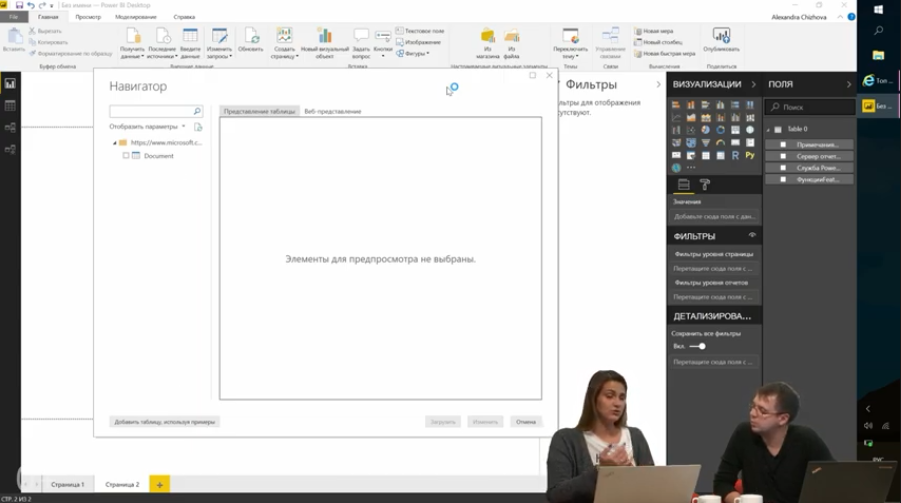Image resolution: width=901 pixels, height=503 pixels.
Task: Pick the R script visual
Action: [x=736, y=155]
